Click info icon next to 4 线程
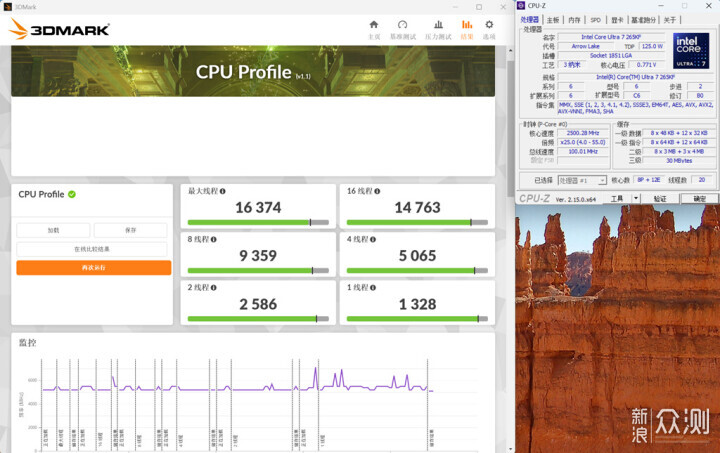Image resolution: width=720 pixels, height=453 pixels. click(x=373, y=239)
